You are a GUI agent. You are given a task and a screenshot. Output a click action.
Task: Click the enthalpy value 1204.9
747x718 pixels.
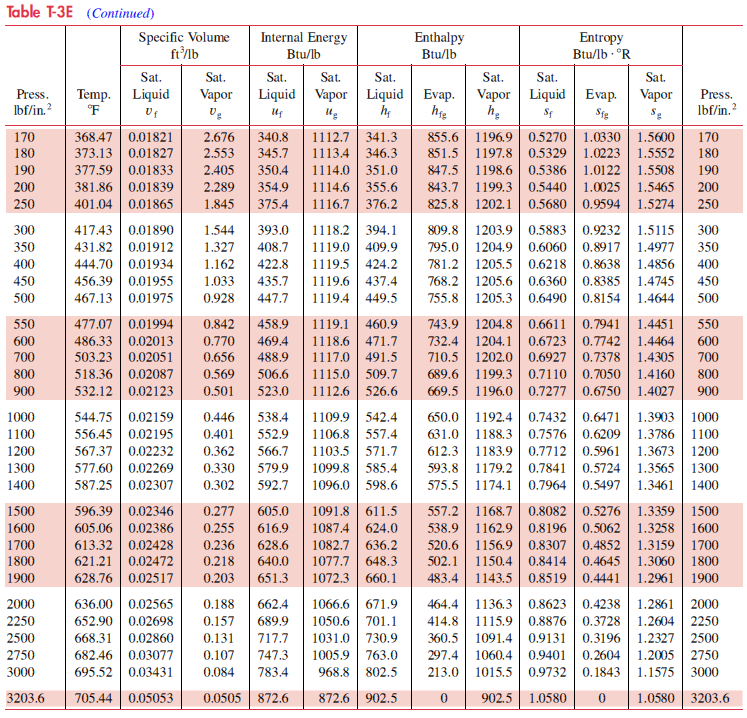point(493,246)
